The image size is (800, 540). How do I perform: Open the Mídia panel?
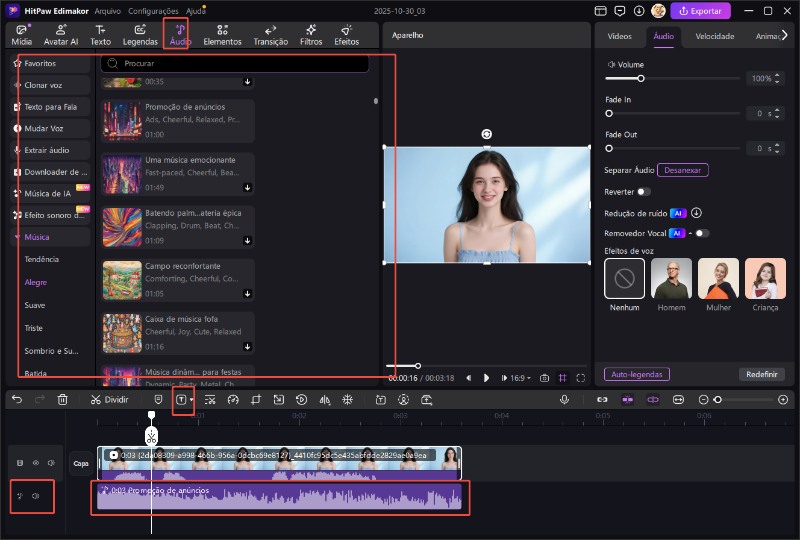[x=21, y=35]
